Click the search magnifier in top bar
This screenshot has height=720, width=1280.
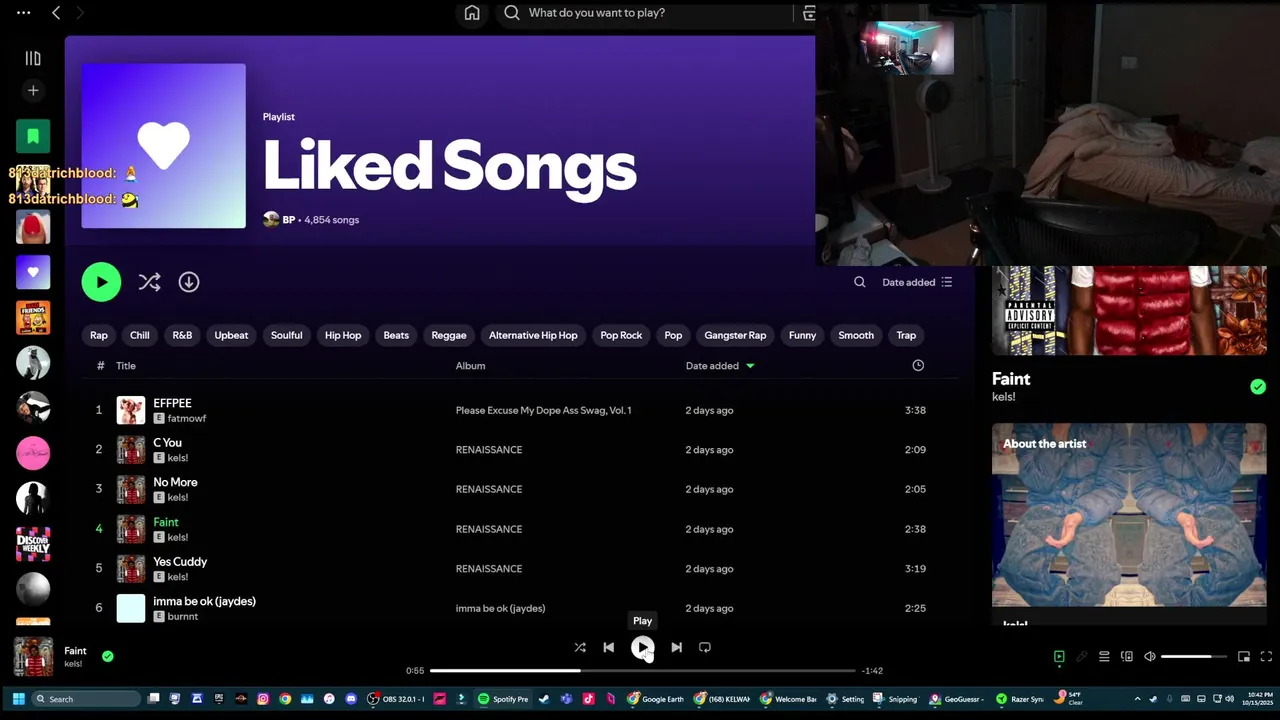pyautogui.click(x=512, y=13)
